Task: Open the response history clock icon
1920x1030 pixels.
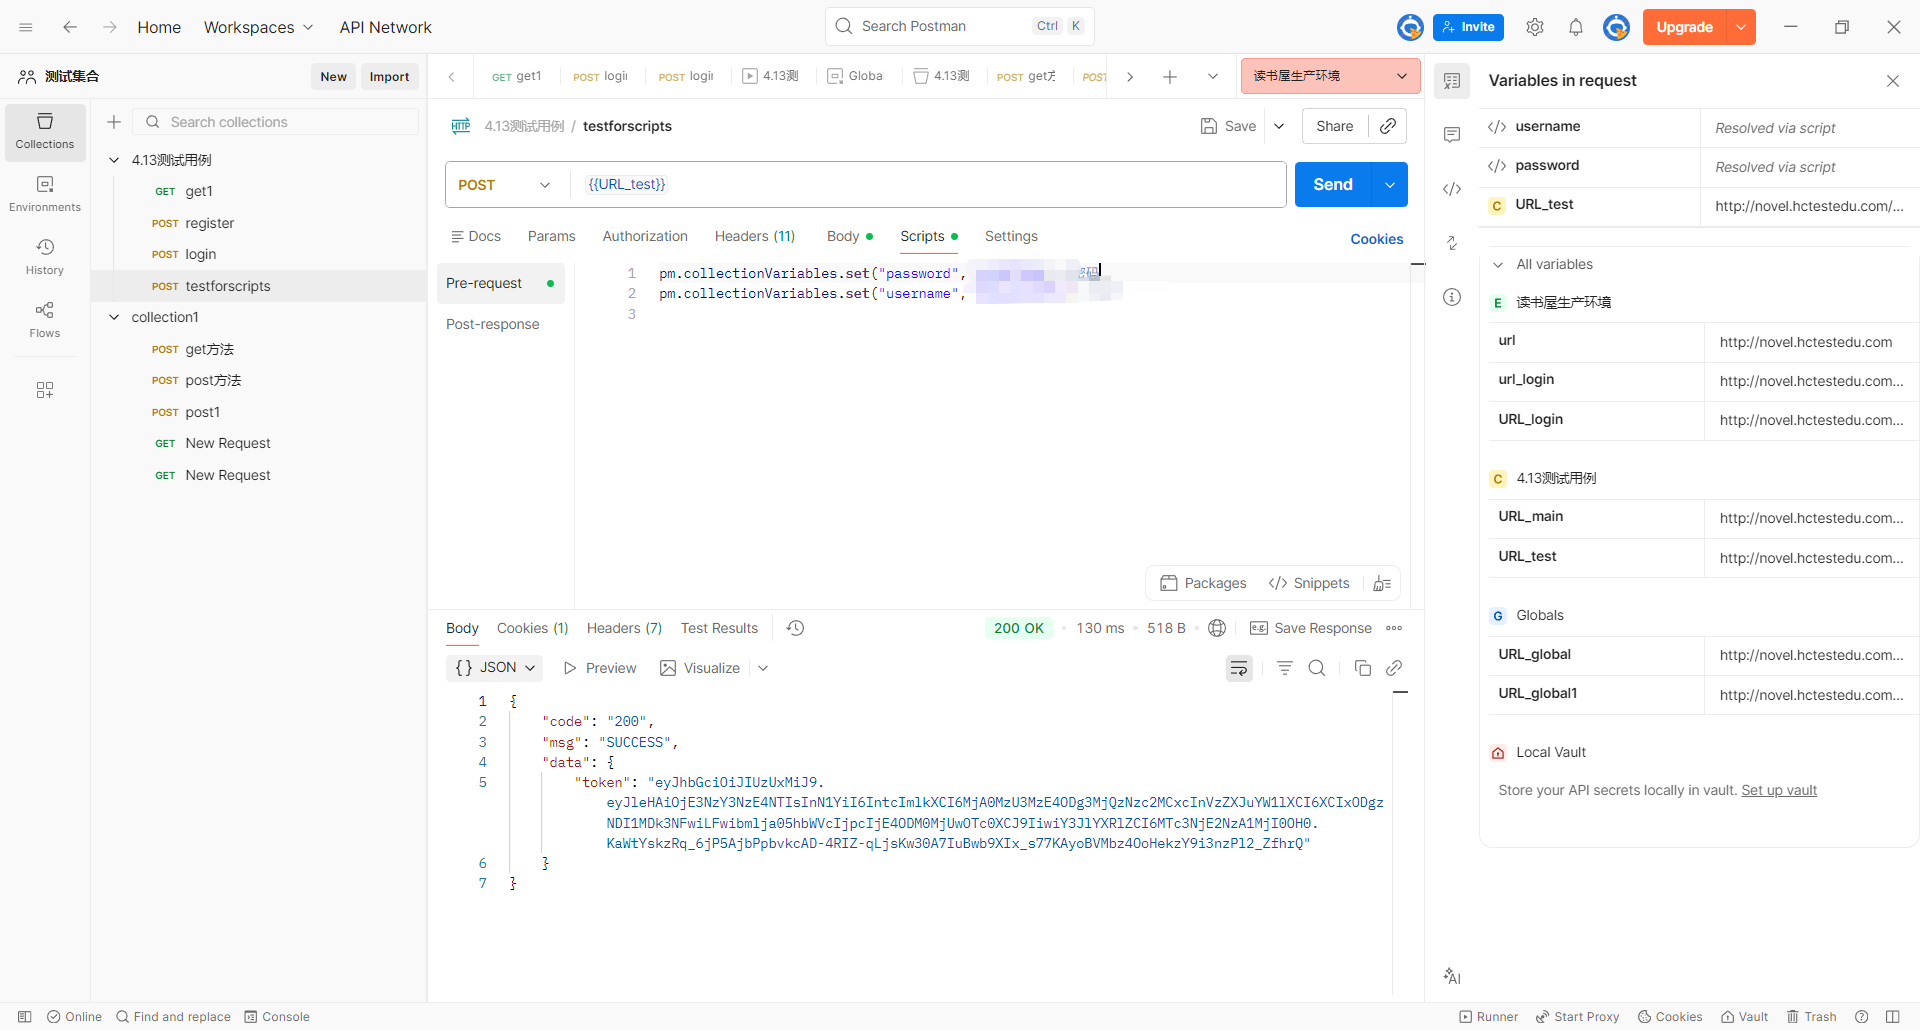Action: [x=795, y=628]
